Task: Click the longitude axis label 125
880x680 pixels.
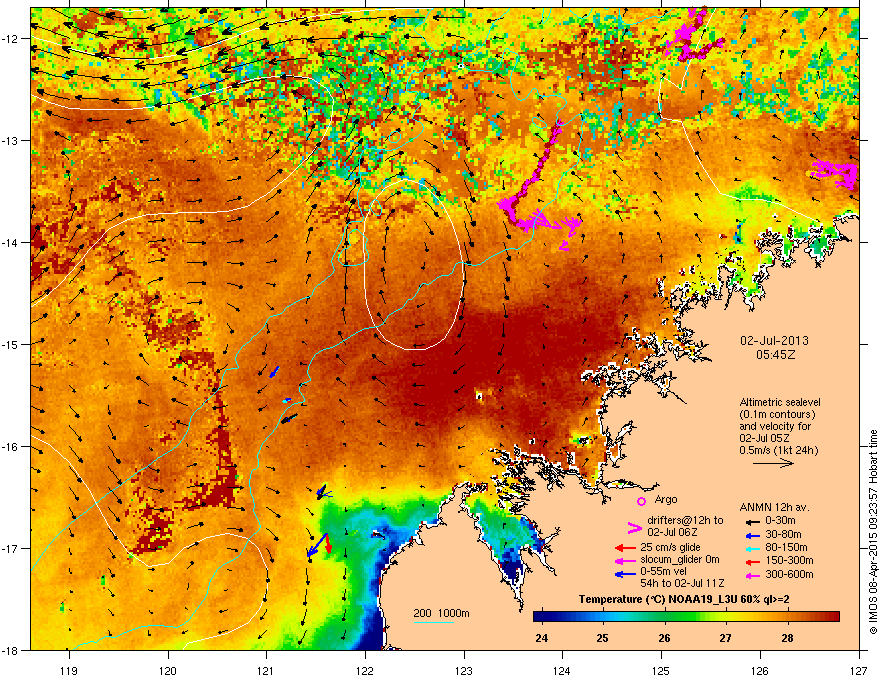Action: click(661, 670)
